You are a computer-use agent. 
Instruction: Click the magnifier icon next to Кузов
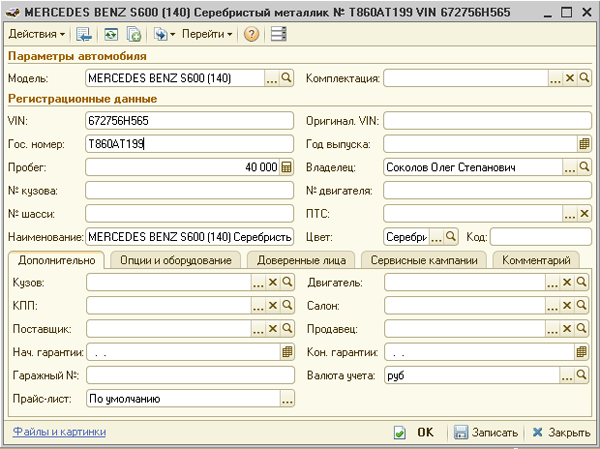287,282
